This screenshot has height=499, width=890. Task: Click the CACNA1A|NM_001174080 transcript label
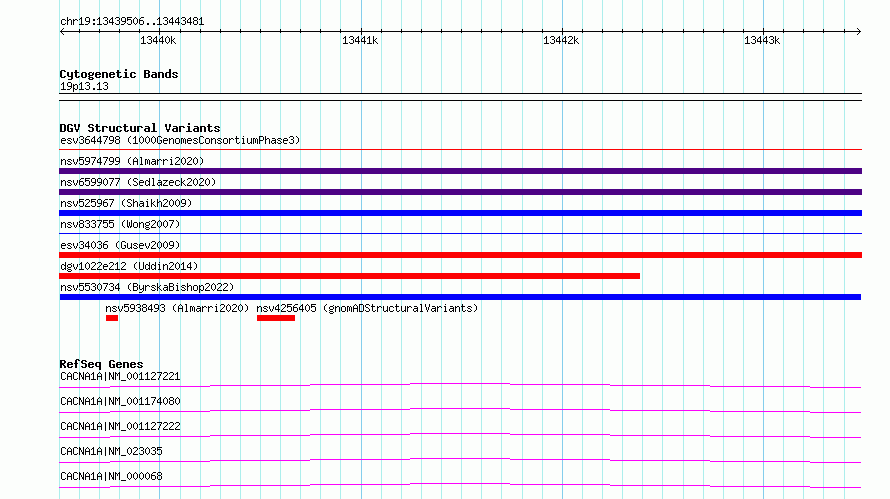click(x=120, y=401)
